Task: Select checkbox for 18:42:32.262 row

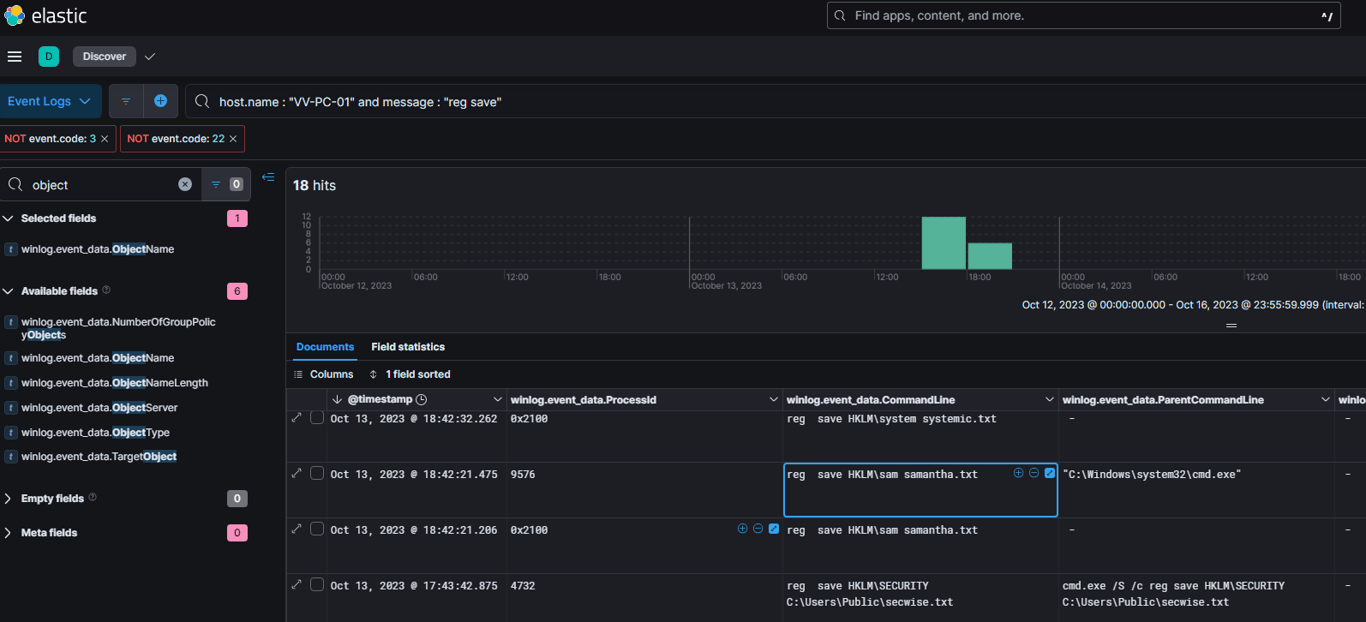Action: pyautogui.click(x=317, y=418)
